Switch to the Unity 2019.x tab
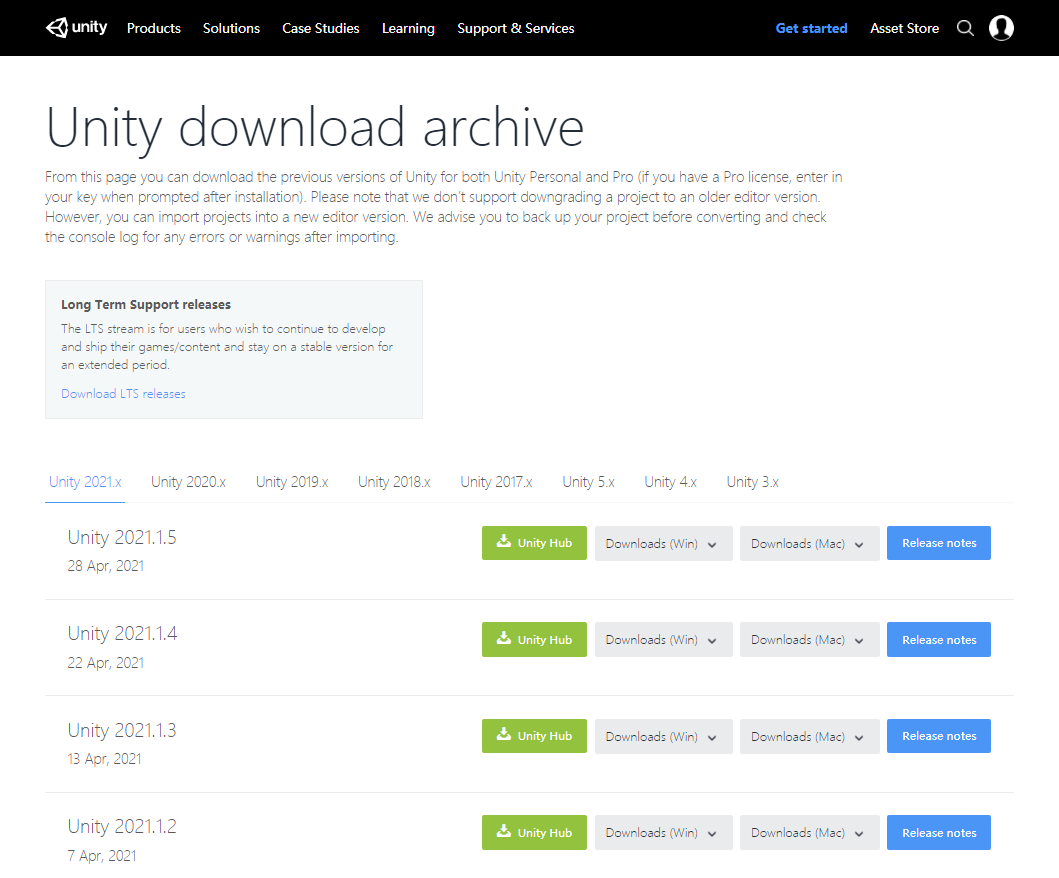The image size is (1059, 878). point(291,481)
